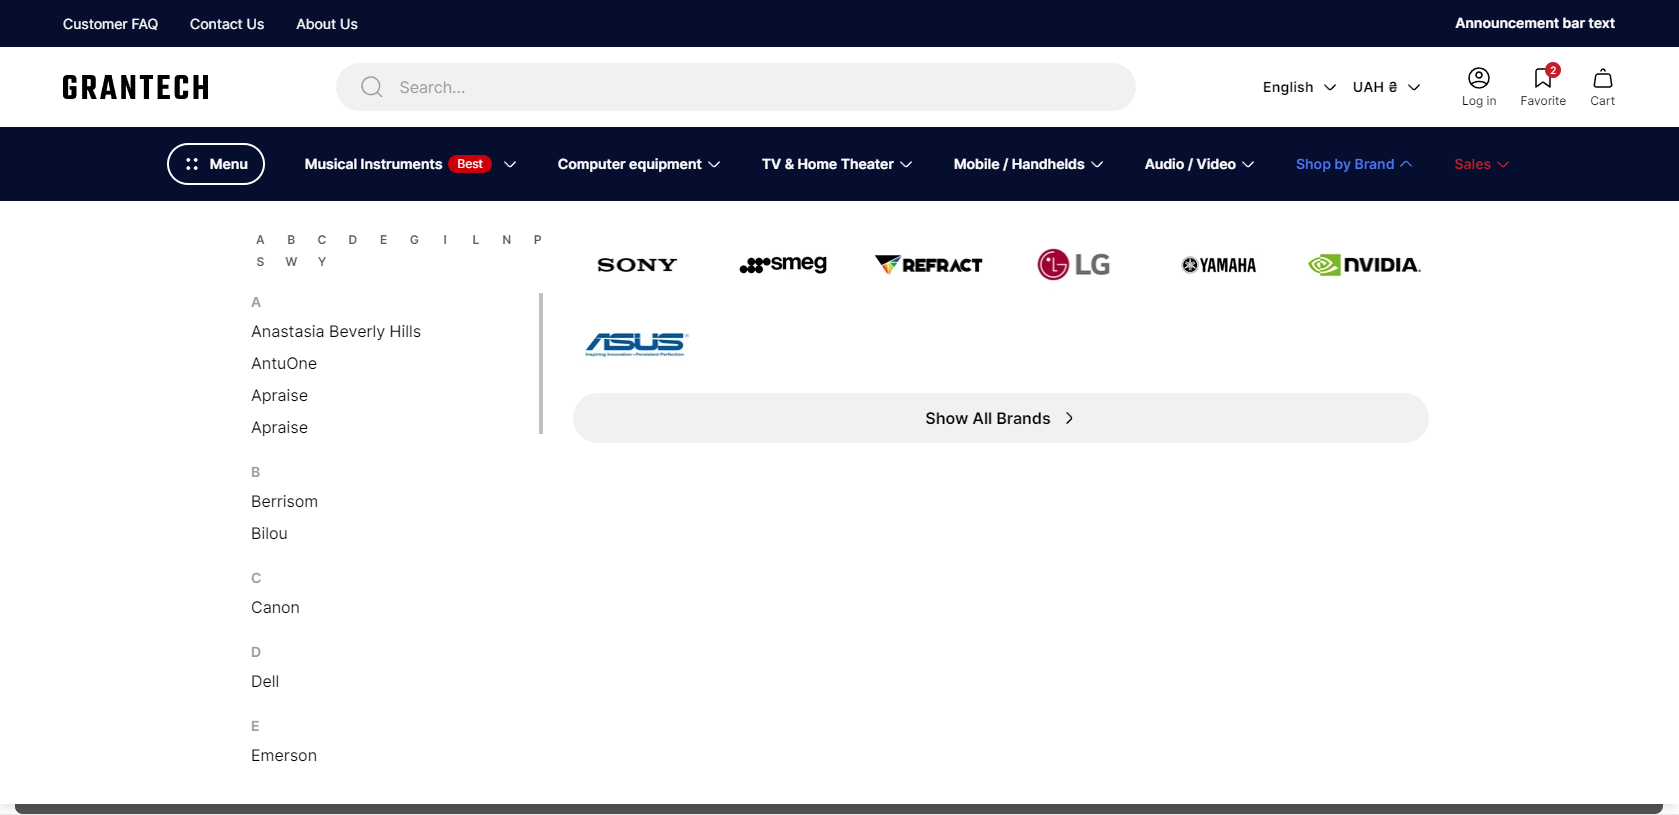Select the Asus brand logo
This screenshot has height=815, width=1679.
[637, 344]
